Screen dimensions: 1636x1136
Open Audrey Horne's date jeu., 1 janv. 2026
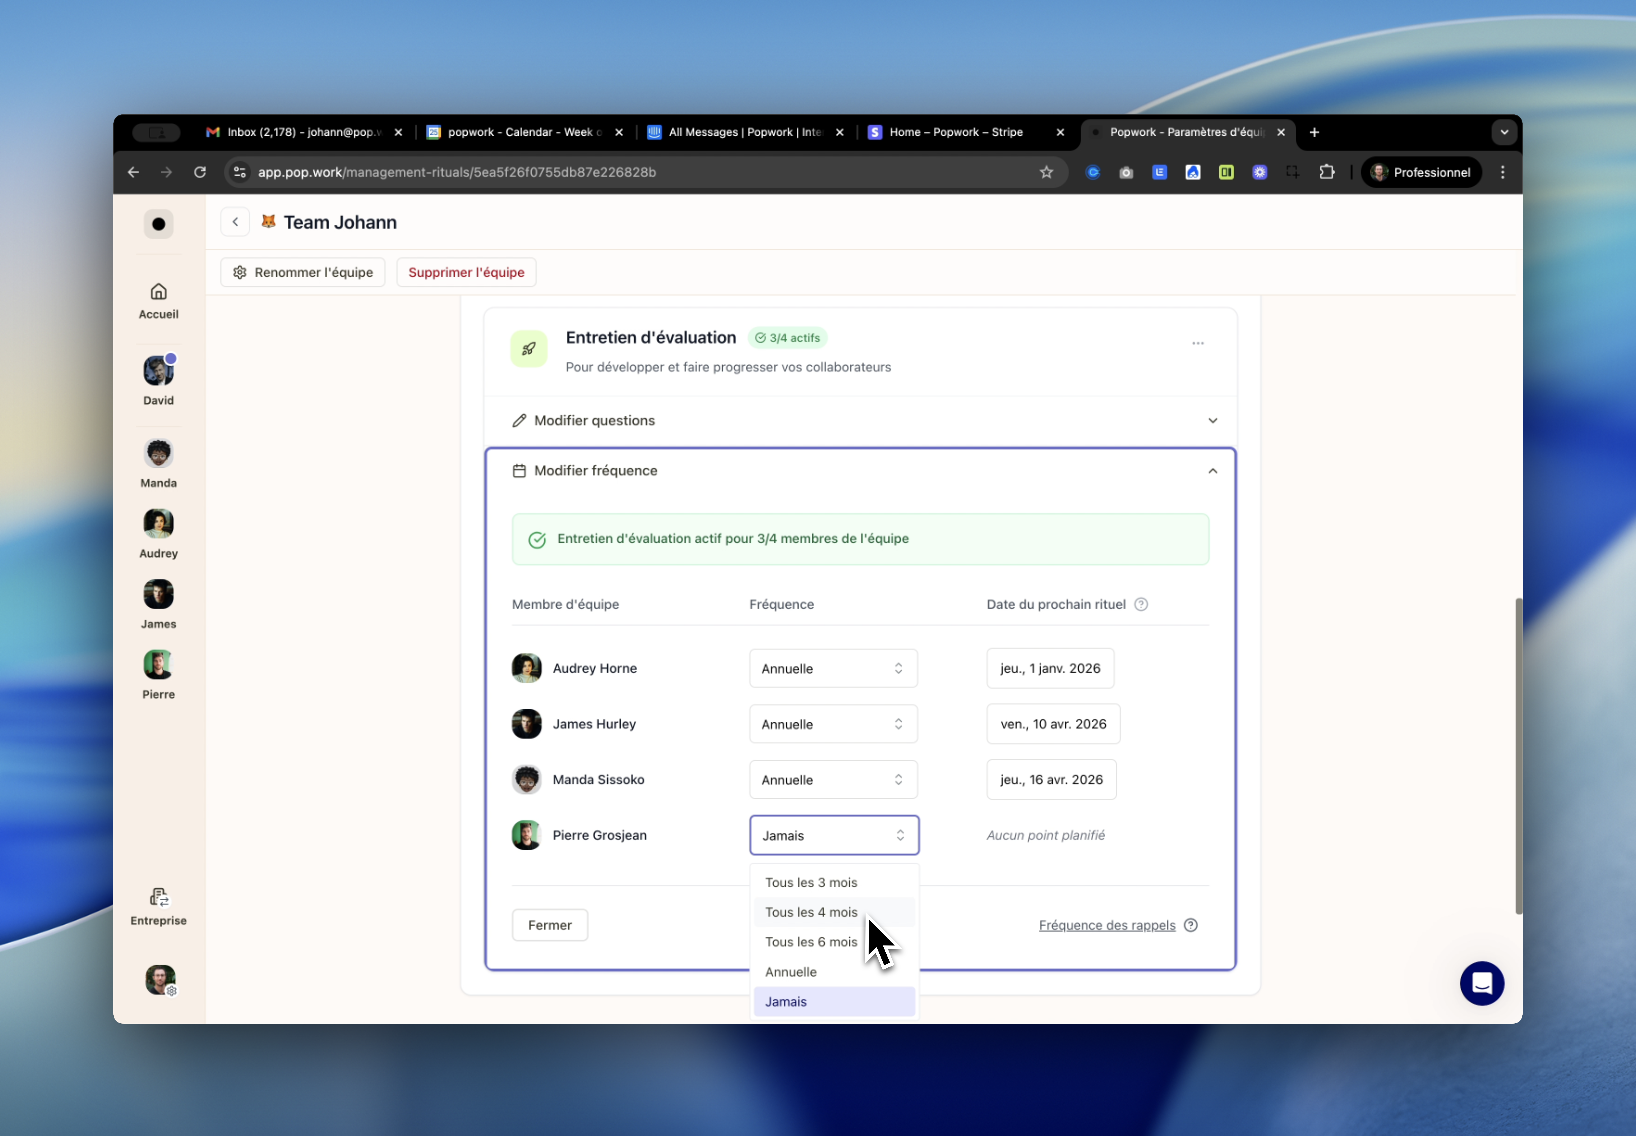click(x=1050, y=669)
